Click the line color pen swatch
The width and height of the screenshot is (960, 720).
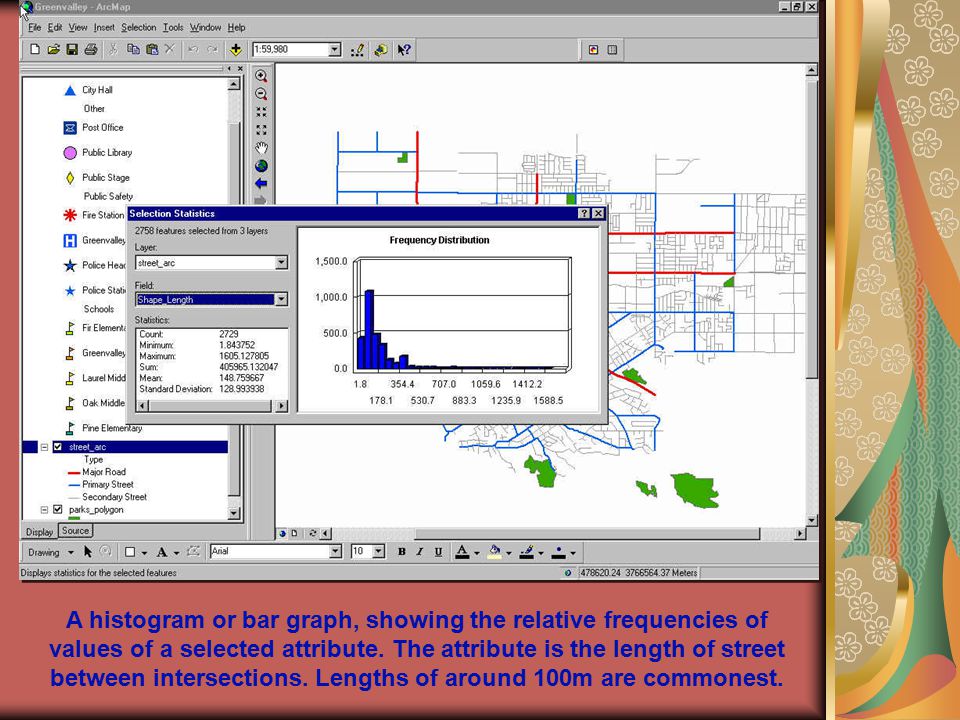(x=527, y=552)
